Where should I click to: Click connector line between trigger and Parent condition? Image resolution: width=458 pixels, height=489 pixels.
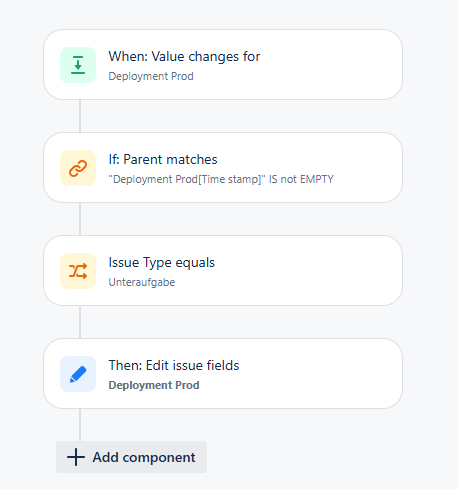[x=80, y=116]
